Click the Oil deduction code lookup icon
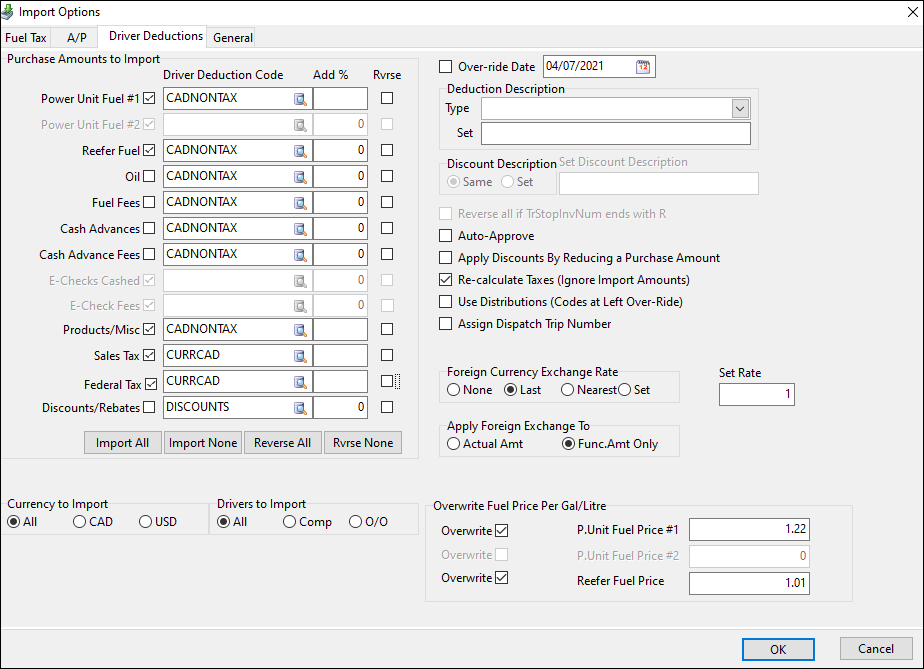 pos(300,177)
